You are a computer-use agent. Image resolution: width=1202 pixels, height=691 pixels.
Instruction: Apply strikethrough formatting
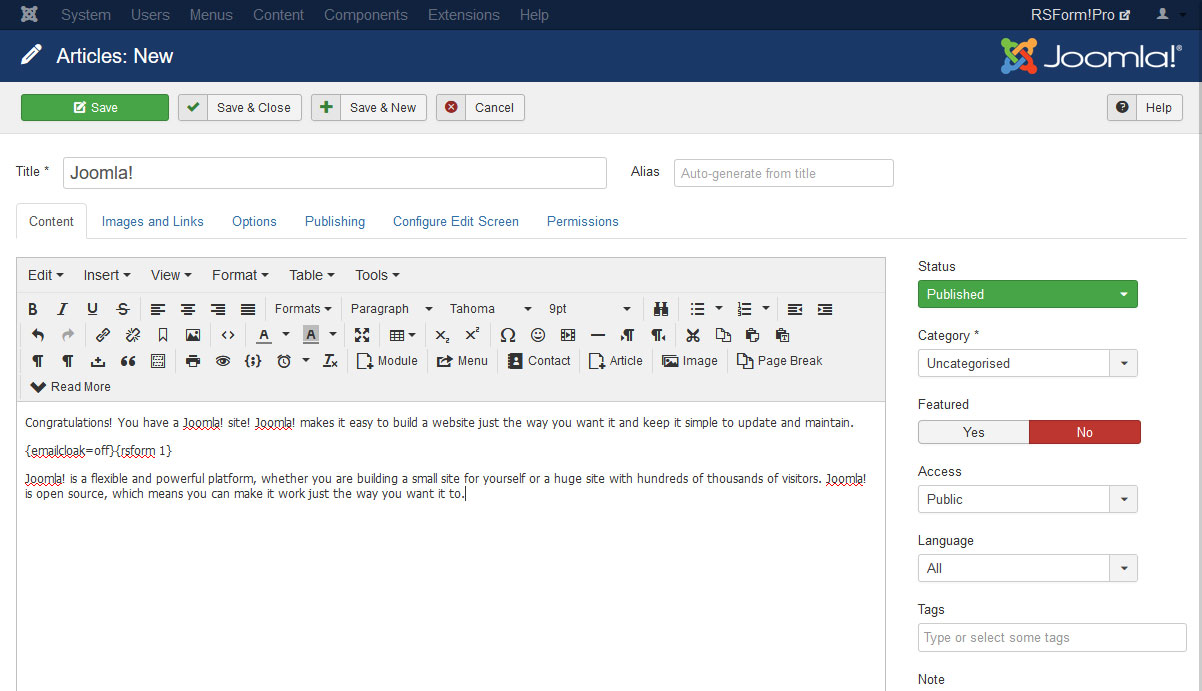(x=123, y=309)
